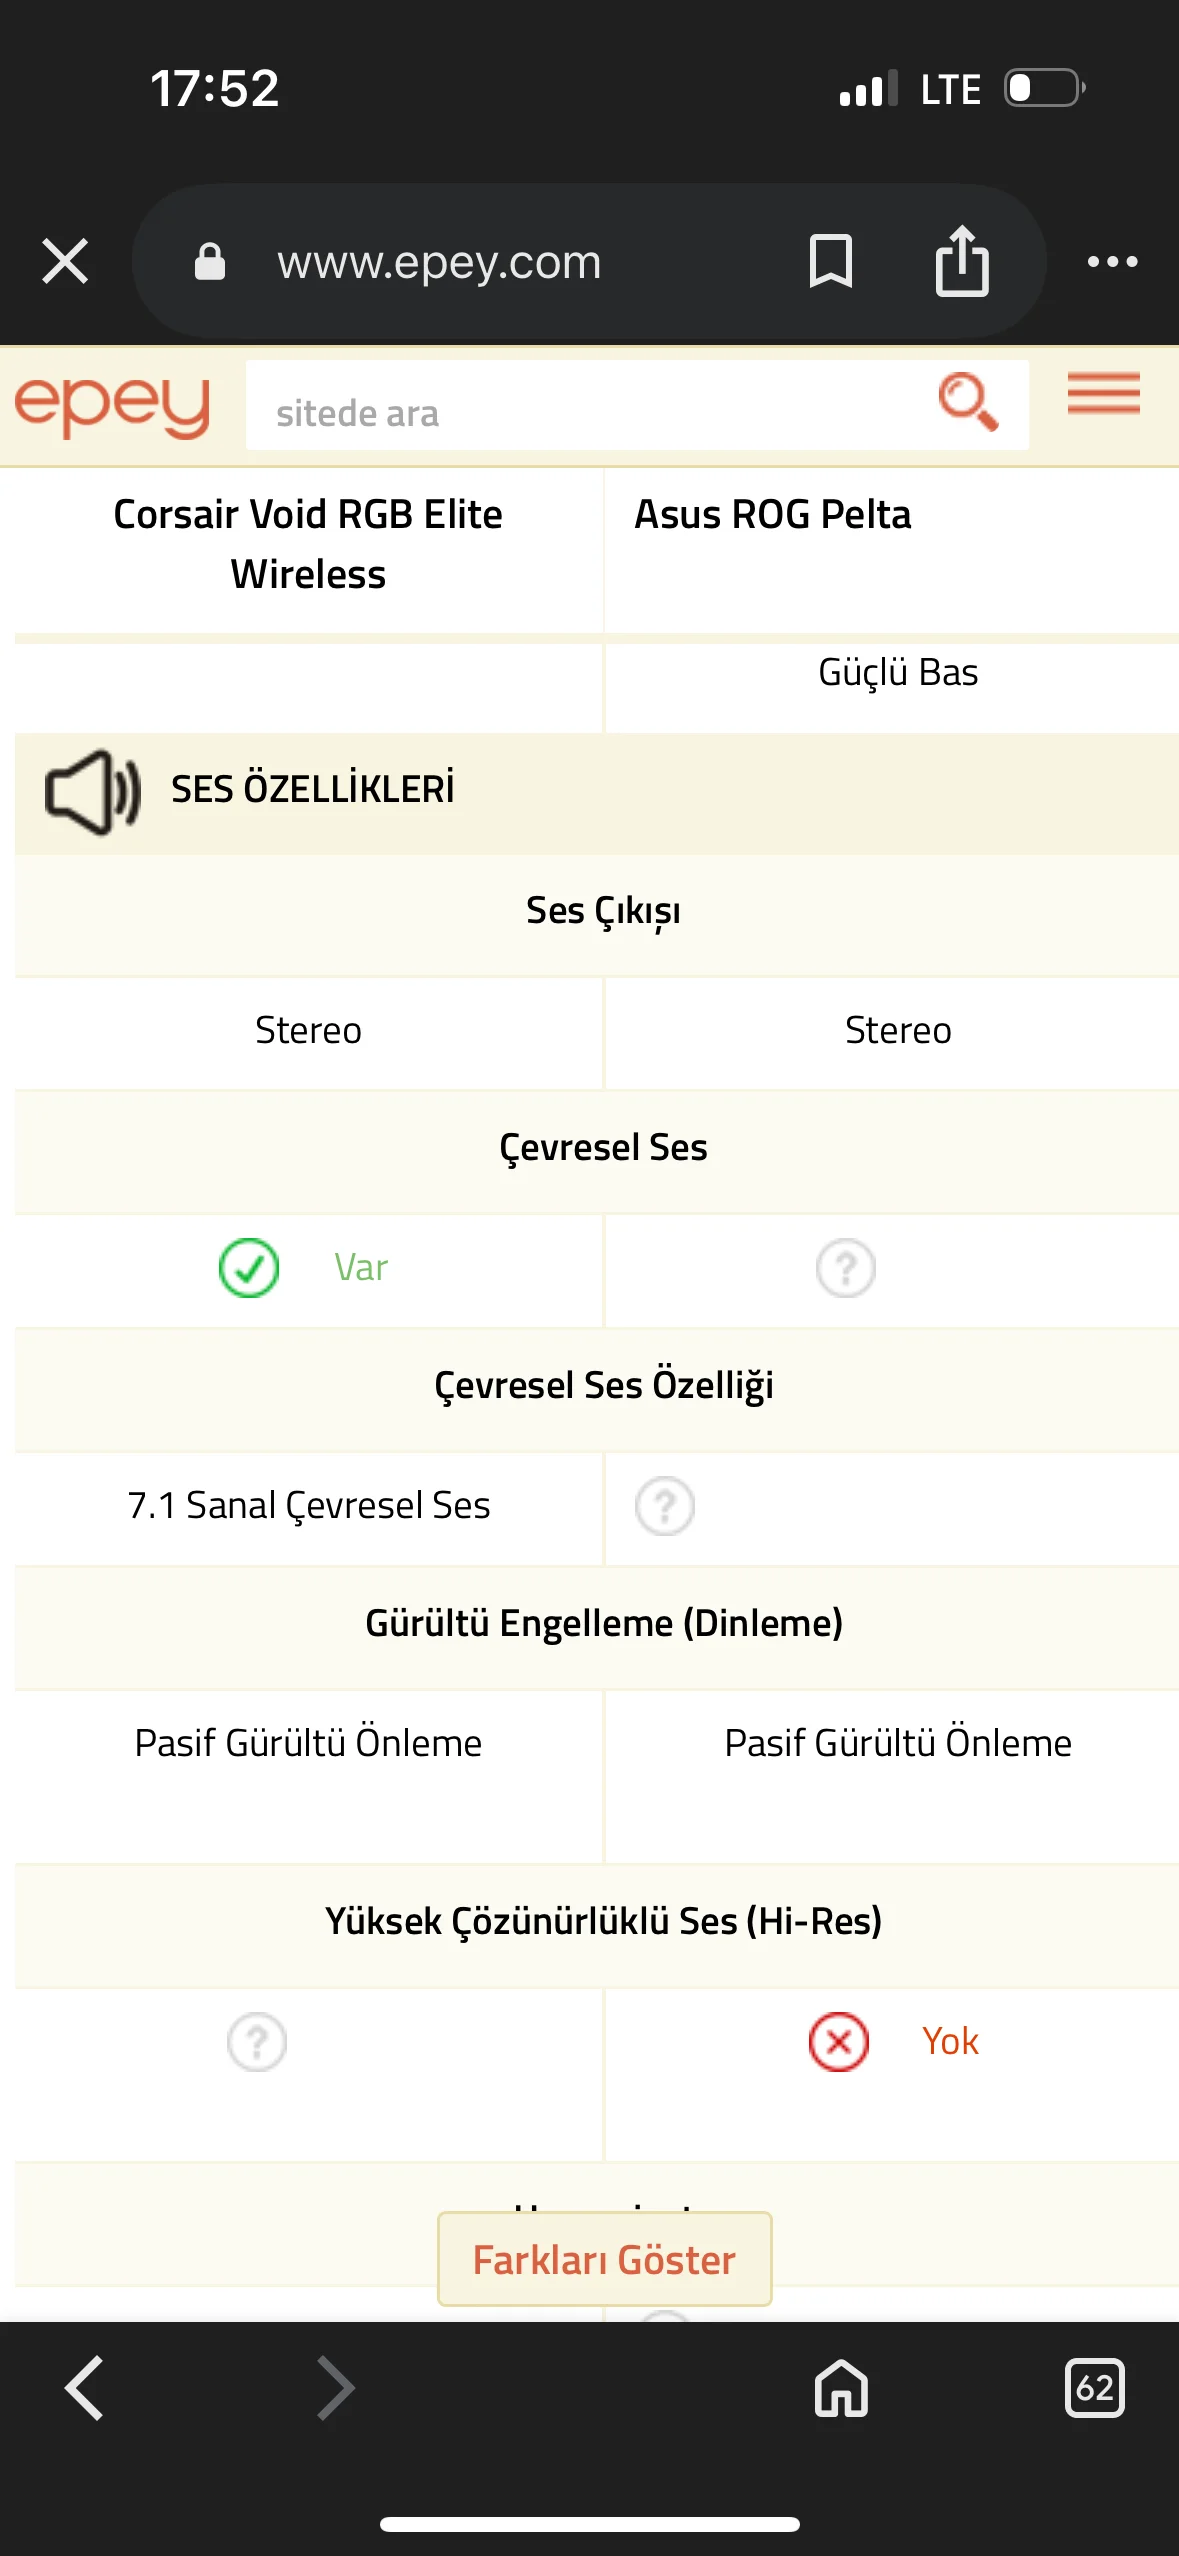Close the browser tab with X
Screen dimensions: 1179x2556
[65, 262]
